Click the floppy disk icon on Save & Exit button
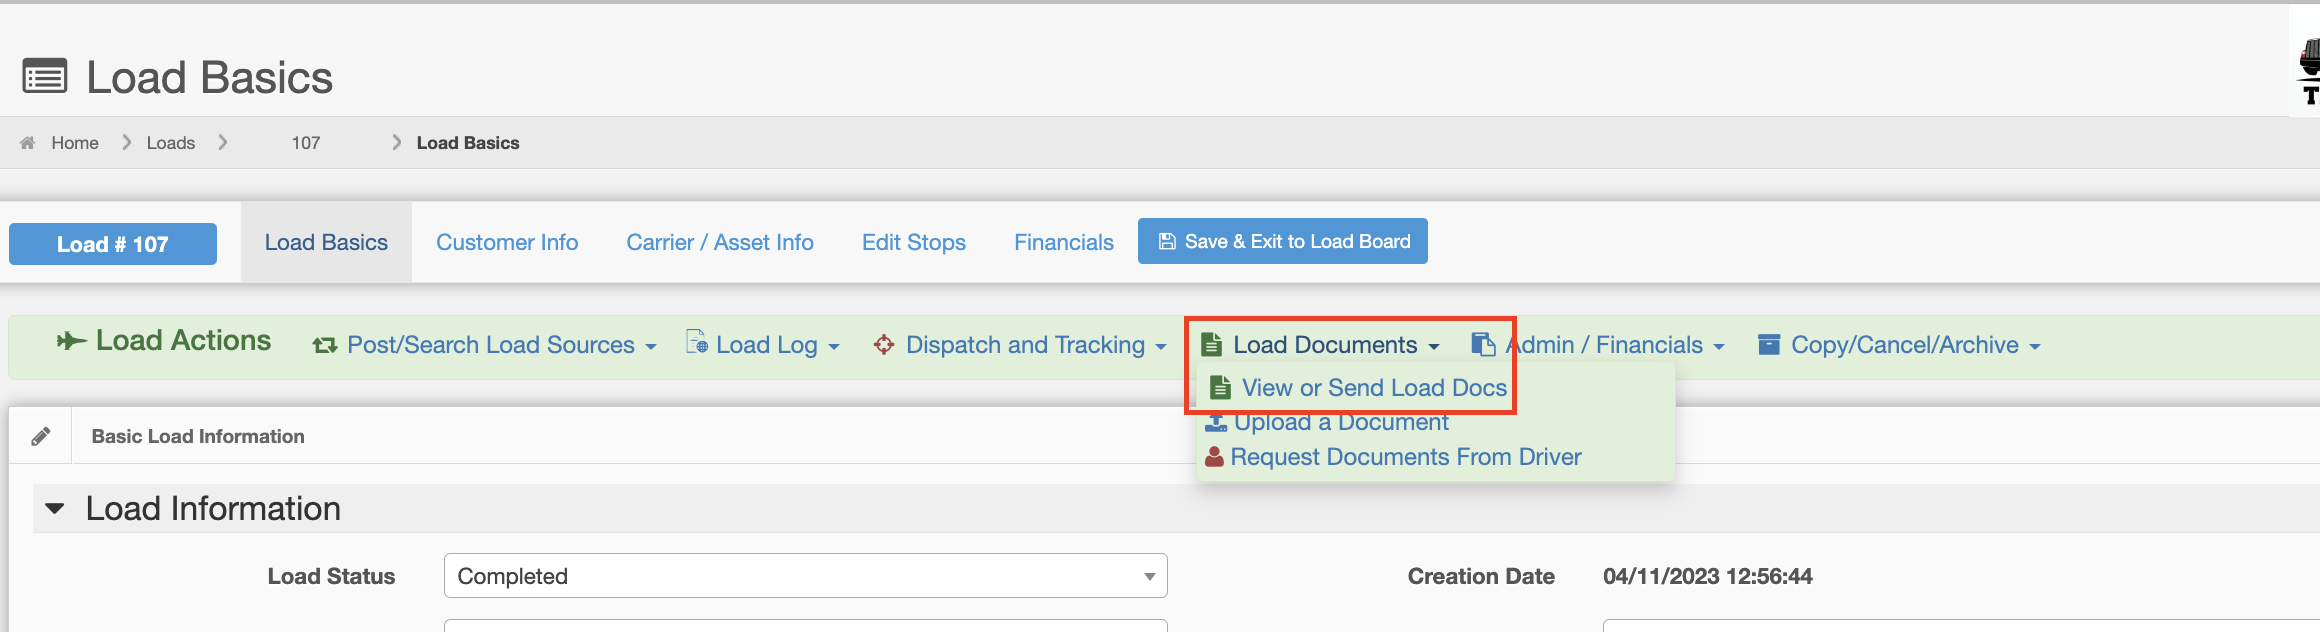The width and height of the screenshot is (2320, 632). (1167, 241)
